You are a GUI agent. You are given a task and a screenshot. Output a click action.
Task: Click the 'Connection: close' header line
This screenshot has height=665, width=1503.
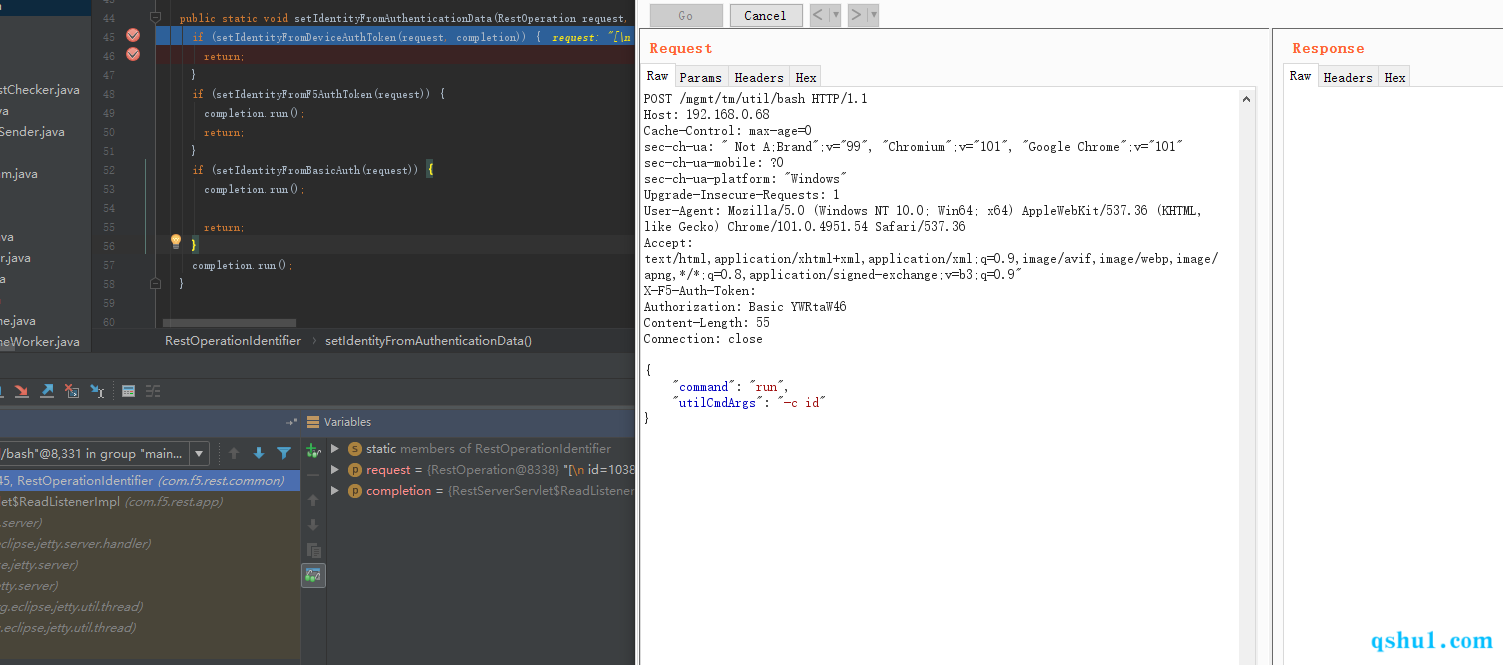(x=703, y=339)
